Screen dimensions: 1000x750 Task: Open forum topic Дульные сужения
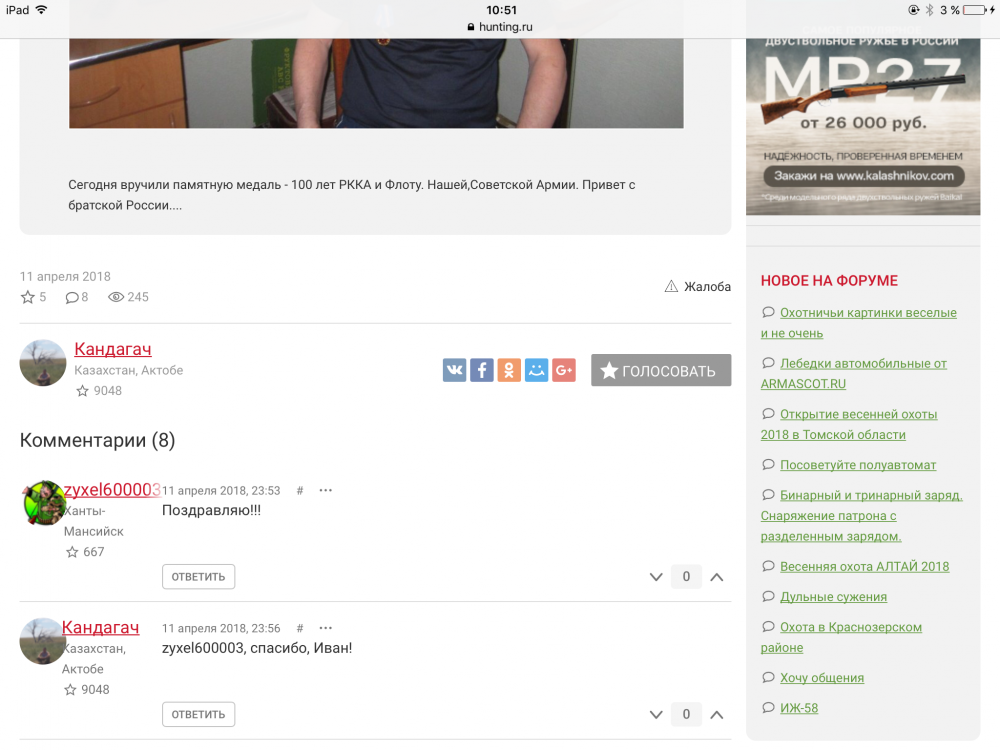tap(834, 597)
